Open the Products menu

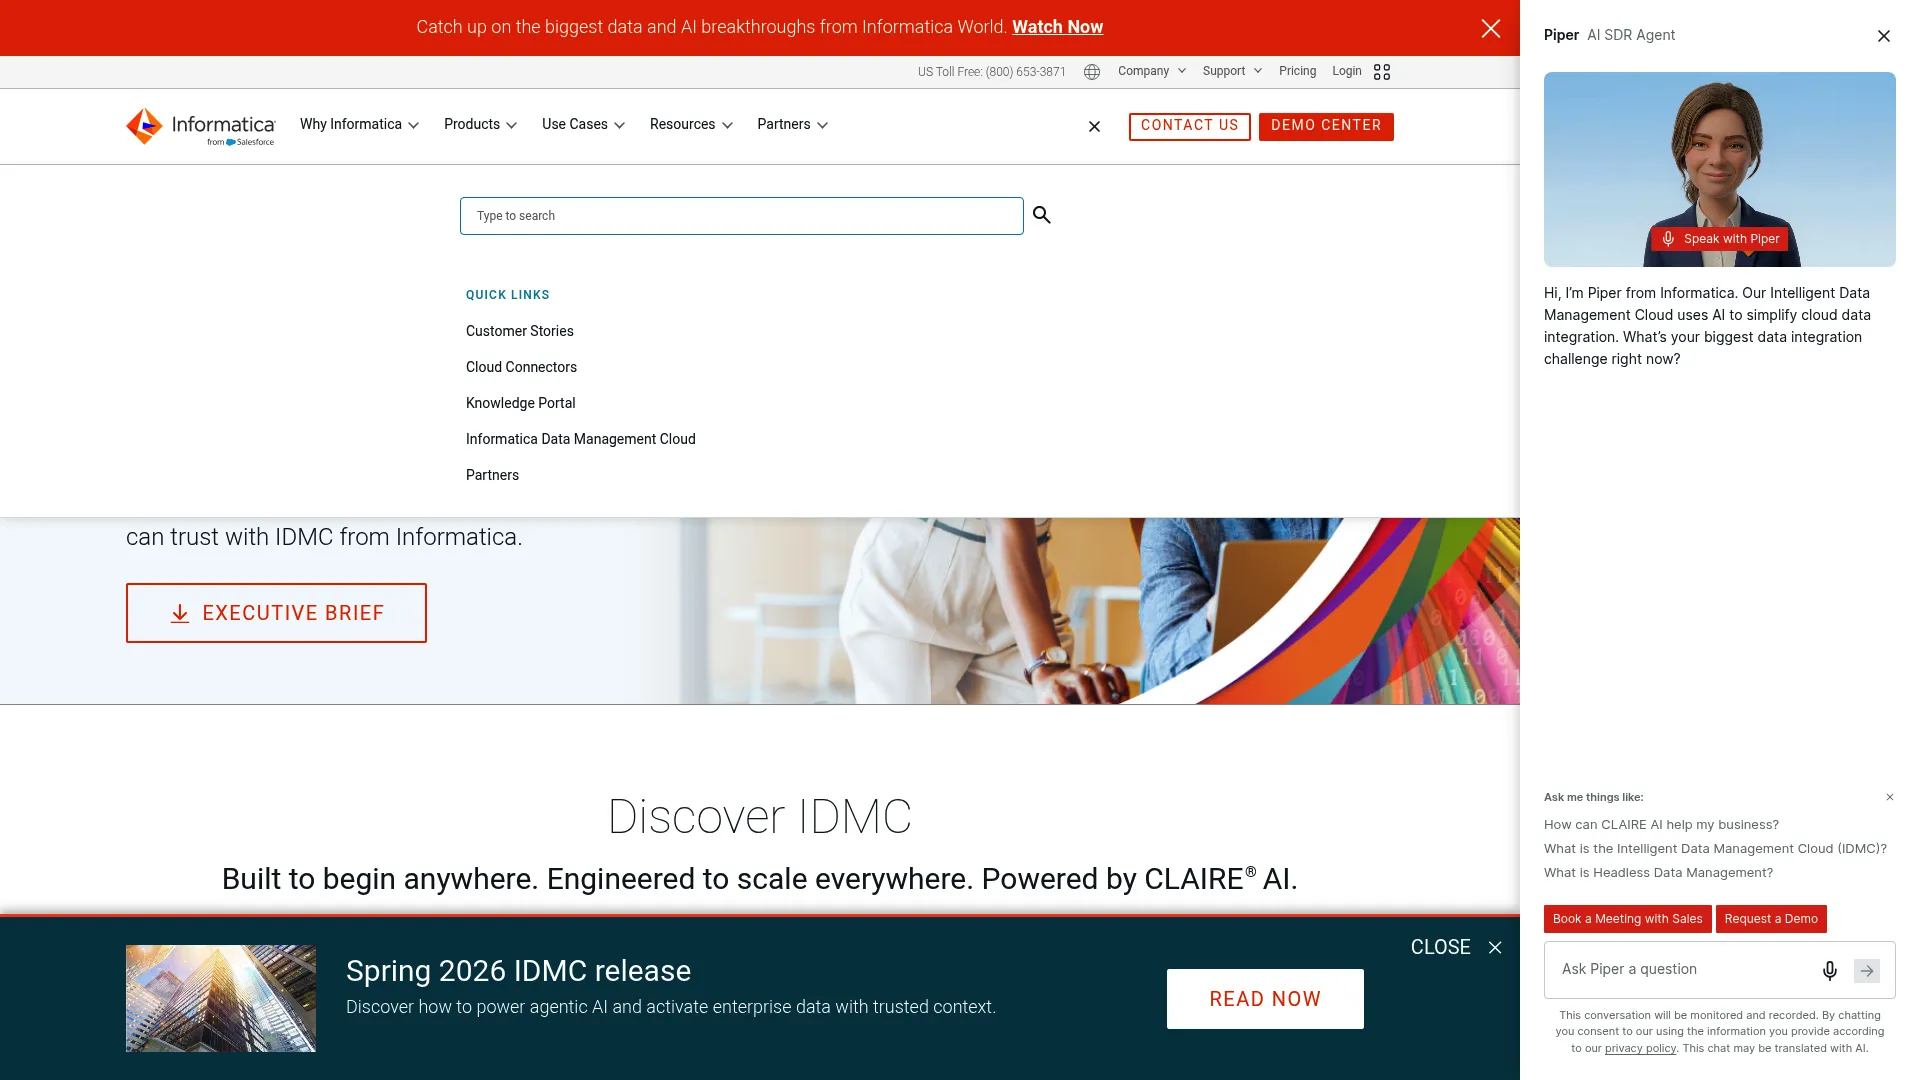(x=480, y=125)
